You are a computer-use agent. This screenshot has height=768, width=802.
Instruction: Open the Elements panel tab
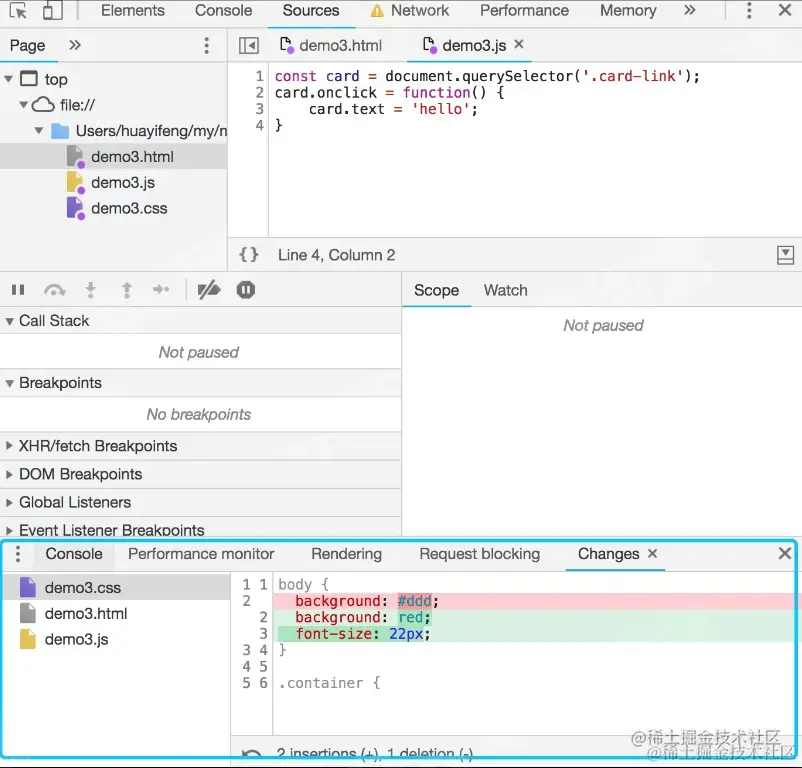132,10
